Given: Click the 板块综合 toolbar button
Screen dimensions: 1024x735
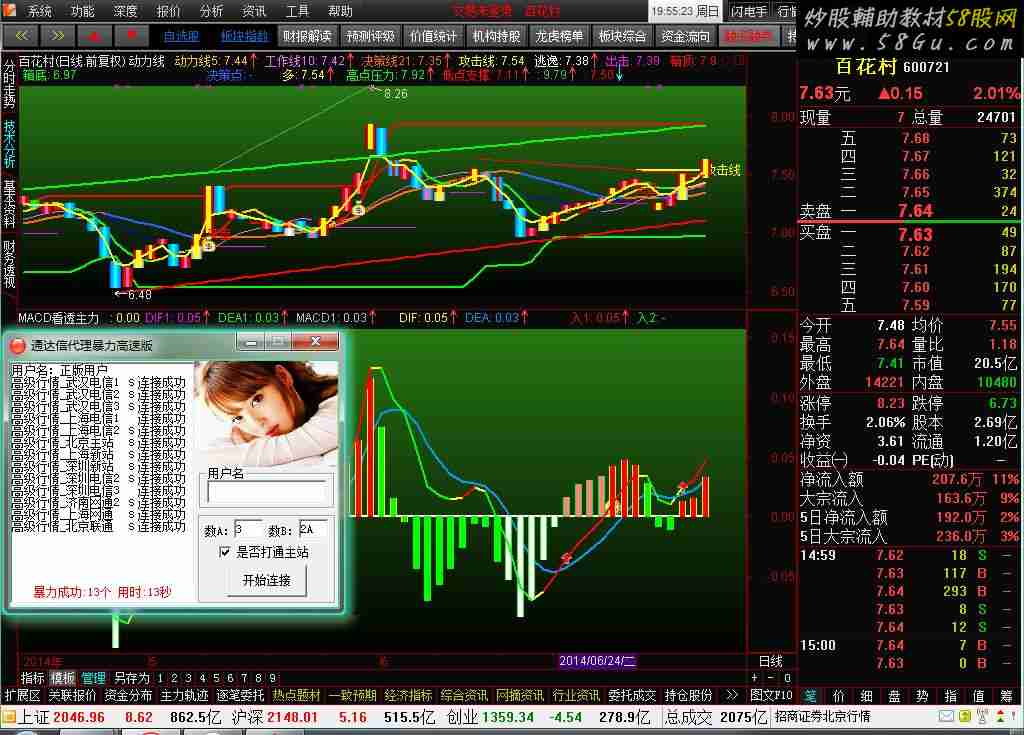Looking at the screenshot, I should tap(622, 37).
